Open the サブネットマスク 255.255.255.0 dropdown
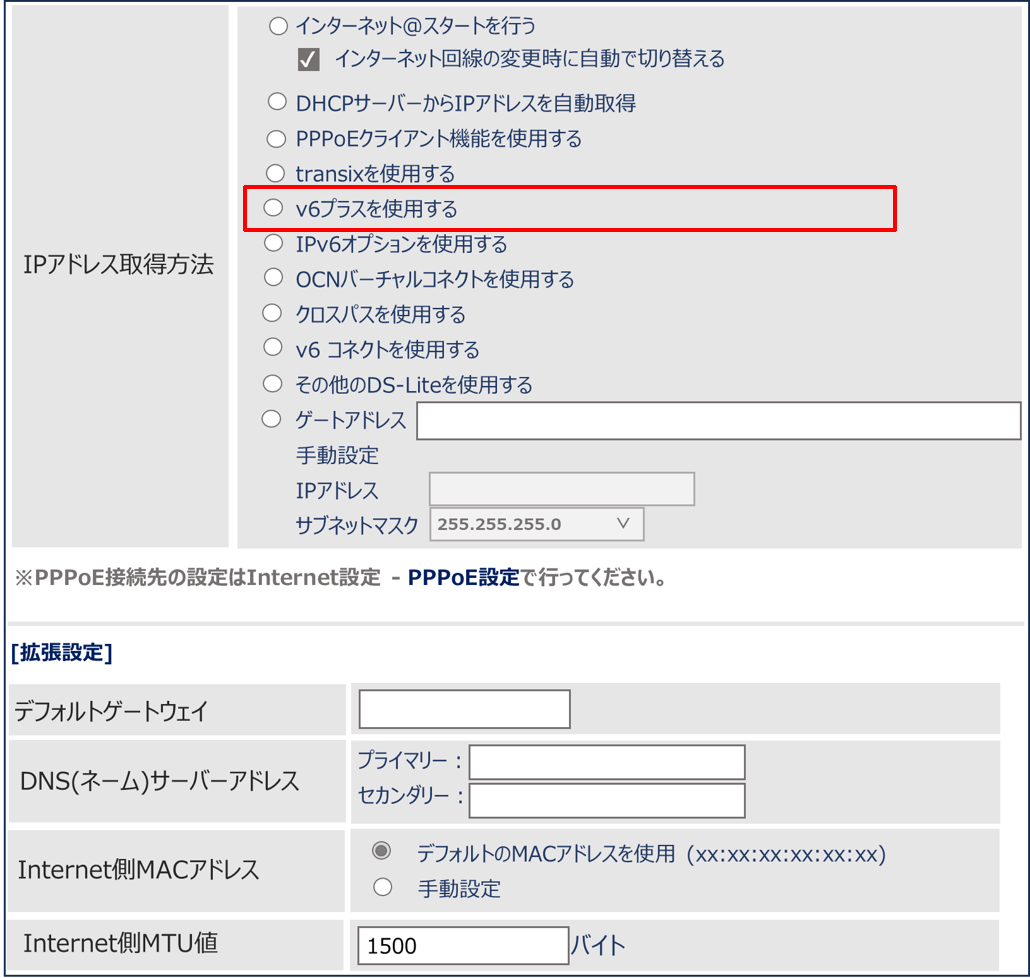The height and width of the screenshot is (978, 1030). coord(536,525)
